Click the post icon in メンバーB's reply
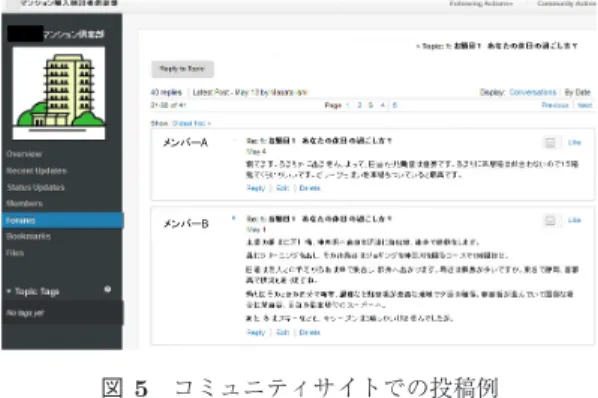 (x=550, y=221)
